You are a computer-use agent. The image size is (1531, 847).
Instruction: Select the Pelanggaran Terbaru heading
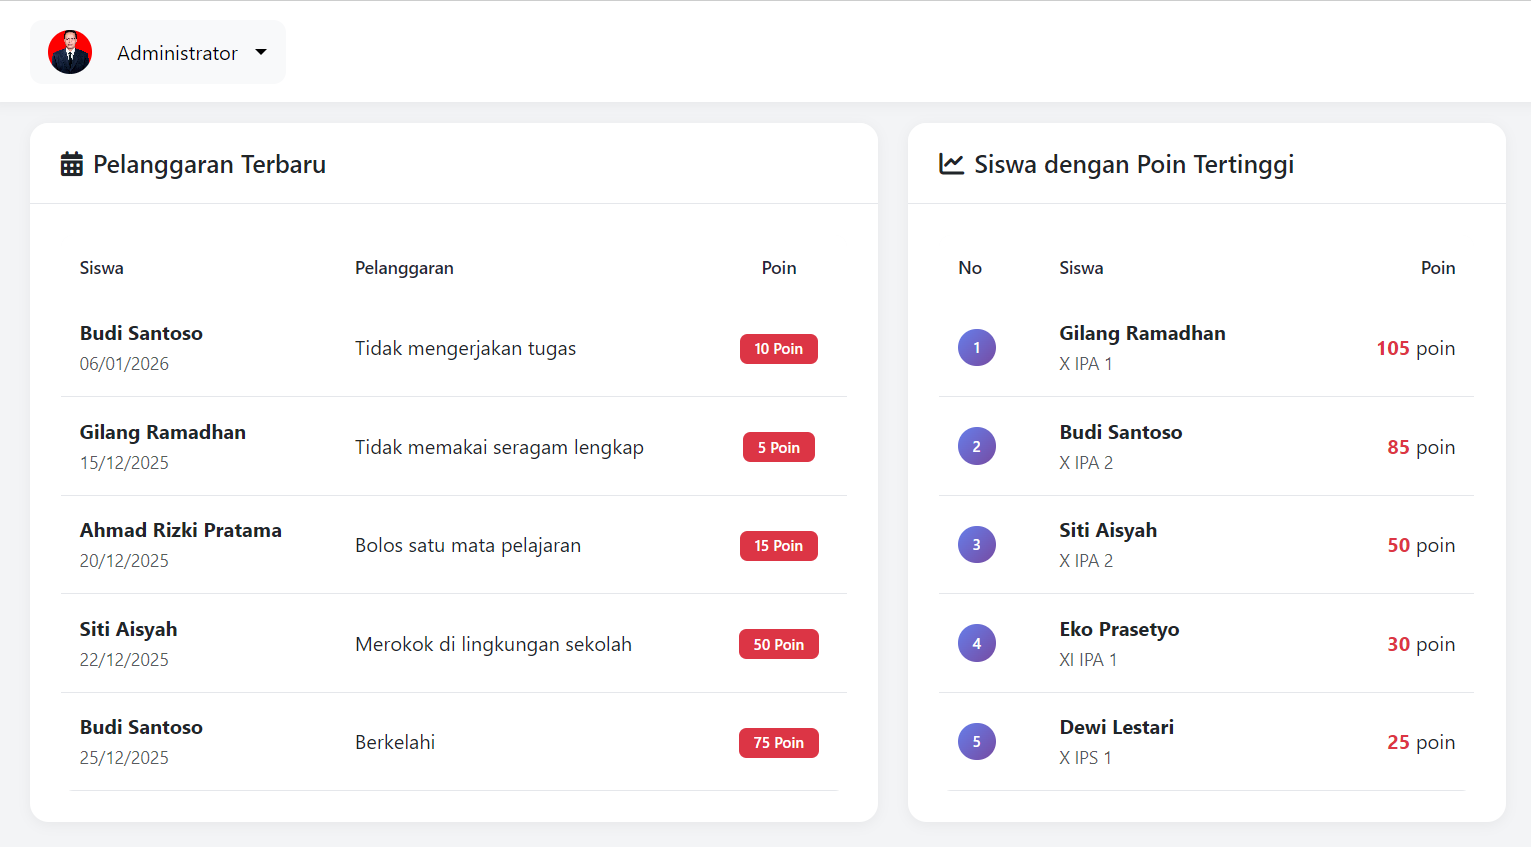209,164
